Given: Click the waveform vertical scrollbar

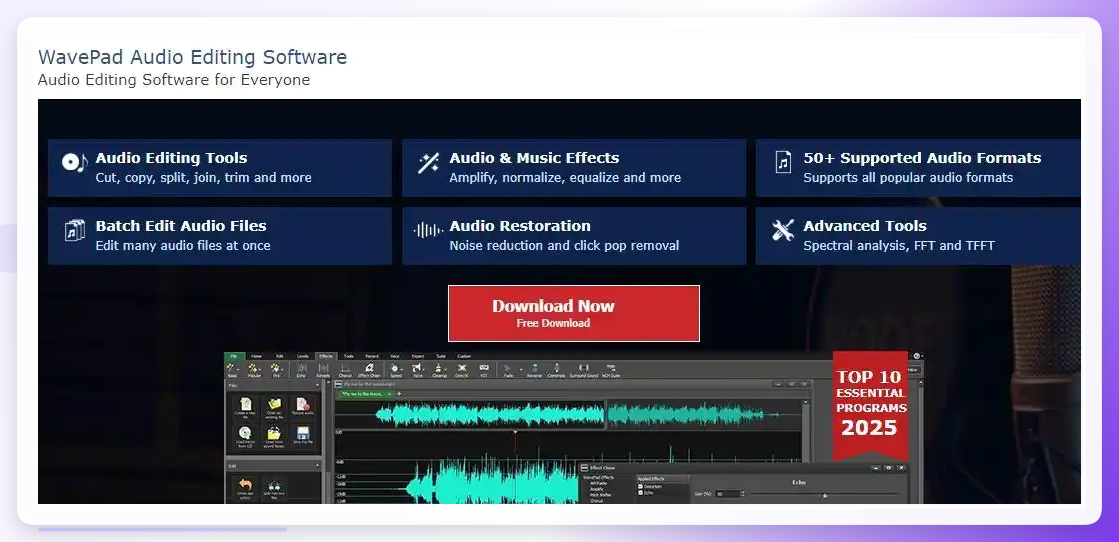Looking at the screenshot, I should (x=806, y=431).
